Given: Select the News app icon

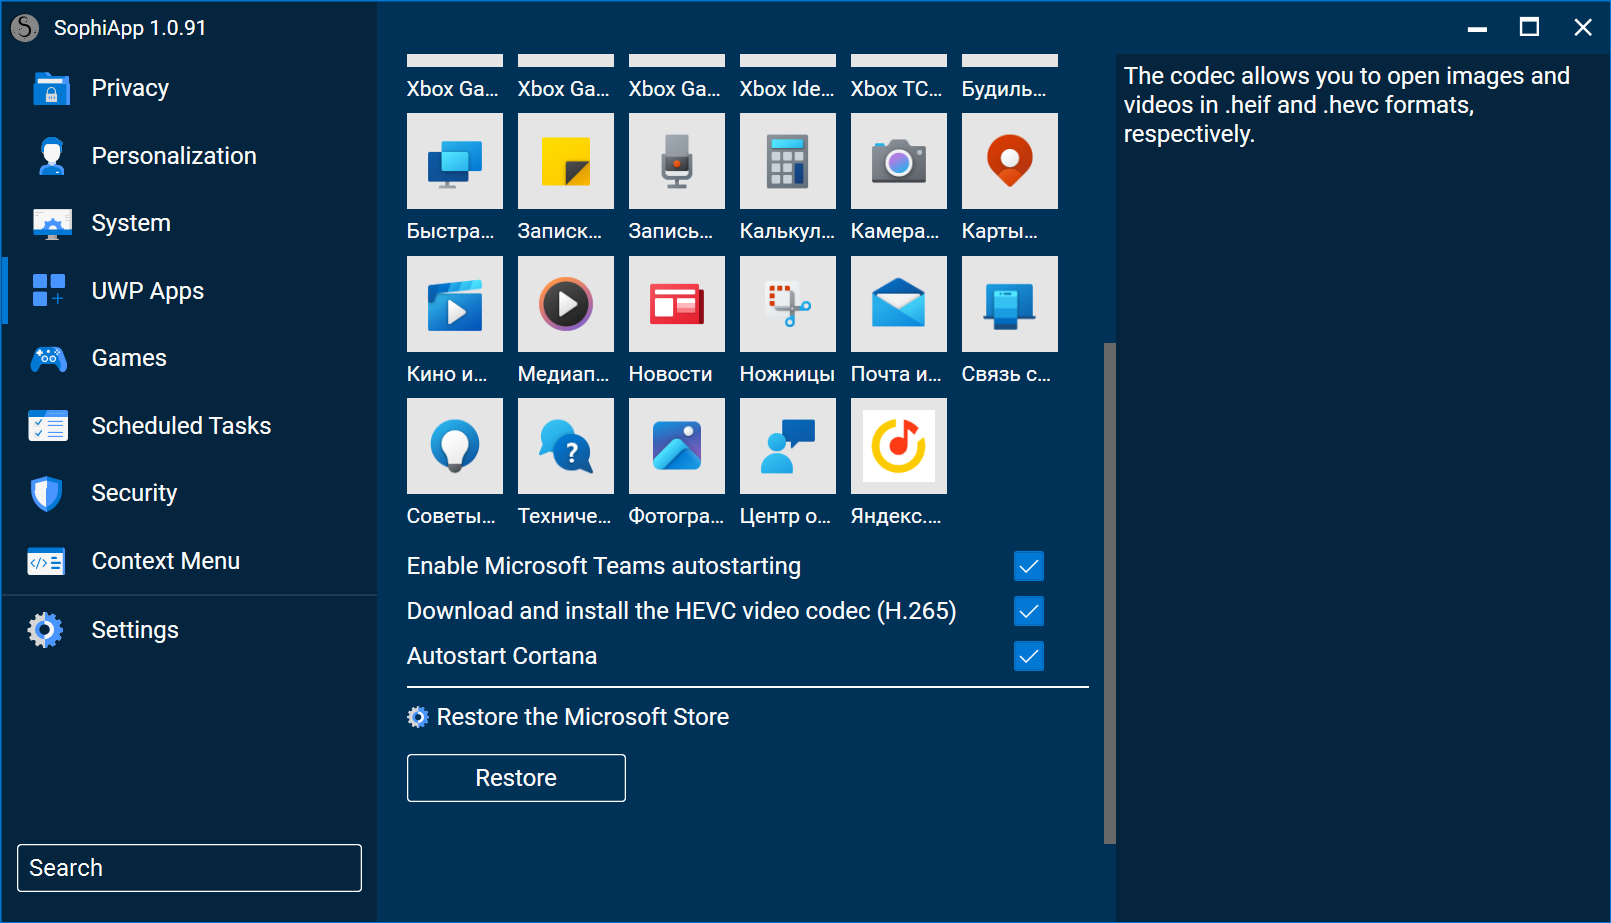Looking at the screenshot, I should tap(676, 305).
